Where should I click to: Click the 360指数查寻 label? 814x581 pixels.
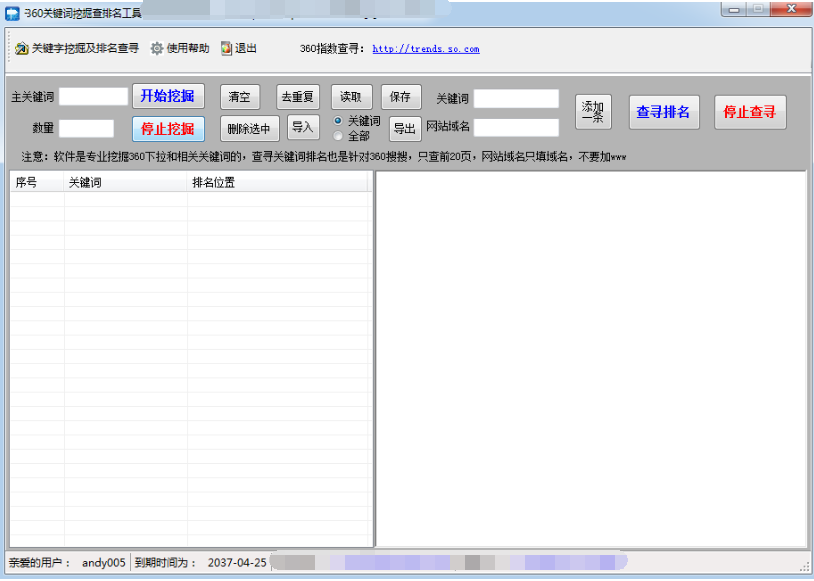[x=332, y=49]
